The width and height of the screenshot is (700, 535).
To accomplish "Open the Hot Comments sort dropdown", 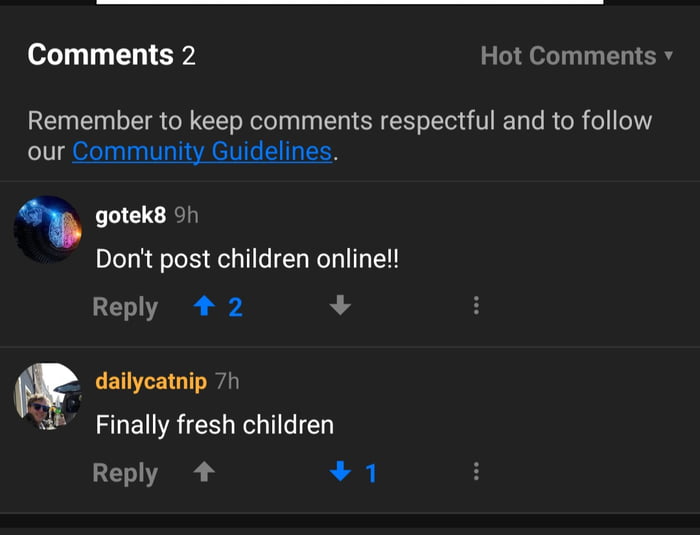I will coord(576,56).
